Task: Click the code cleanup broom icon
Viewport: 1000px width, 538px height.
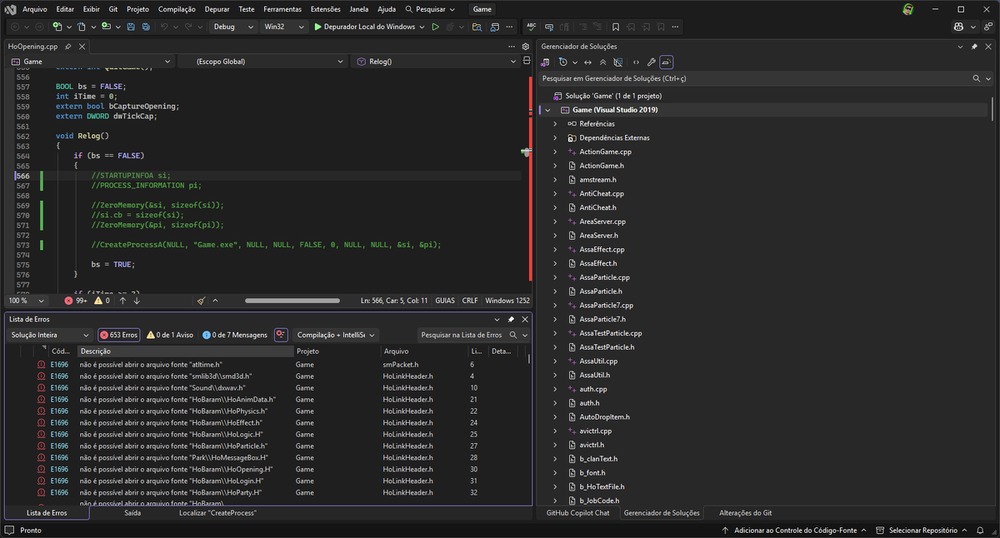Action: (x=201, y=300)
